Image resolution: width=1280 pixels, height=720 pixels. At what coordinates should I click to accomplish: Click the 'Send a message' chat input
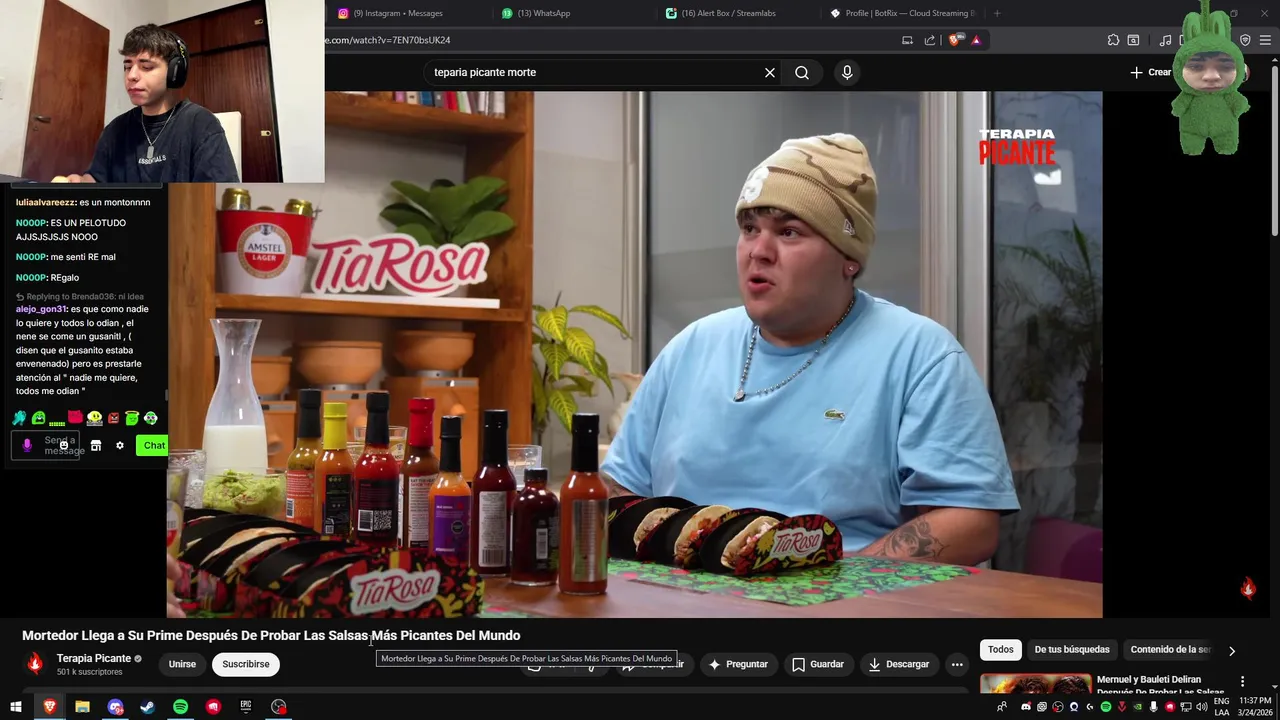tap(45, 445)
